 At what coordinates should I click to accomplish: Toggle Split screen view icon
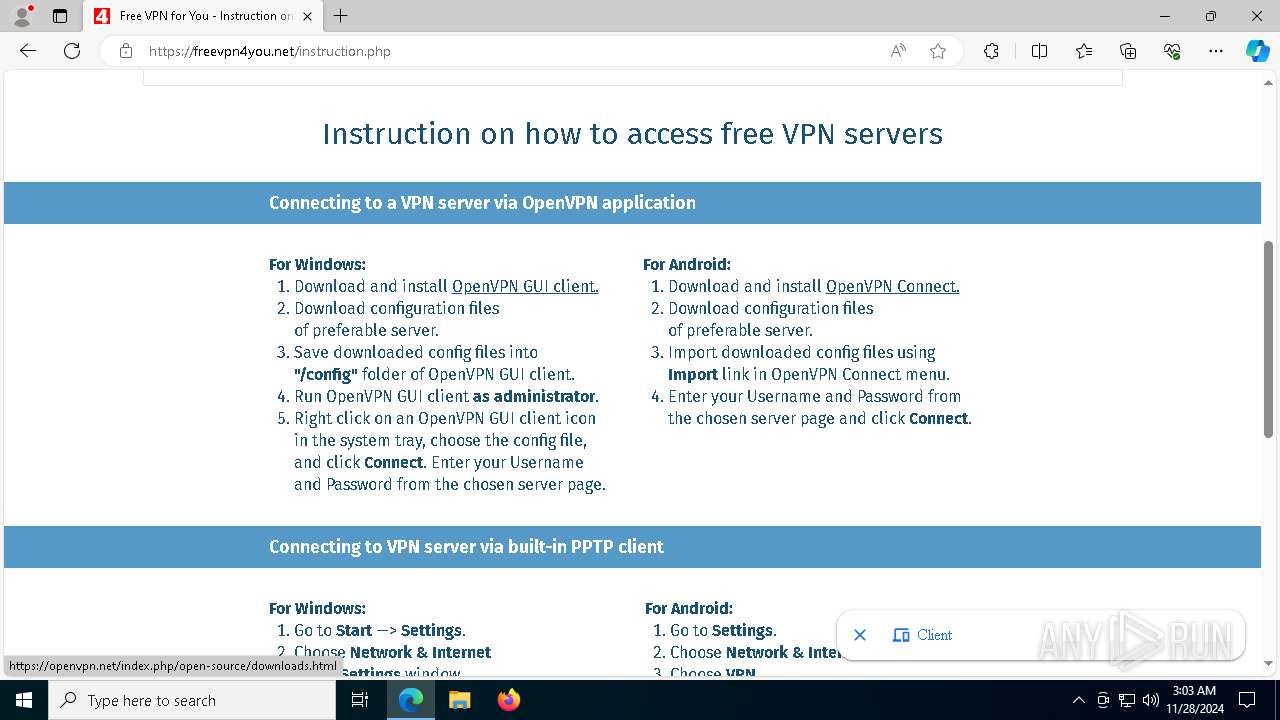click(1039, 51)
